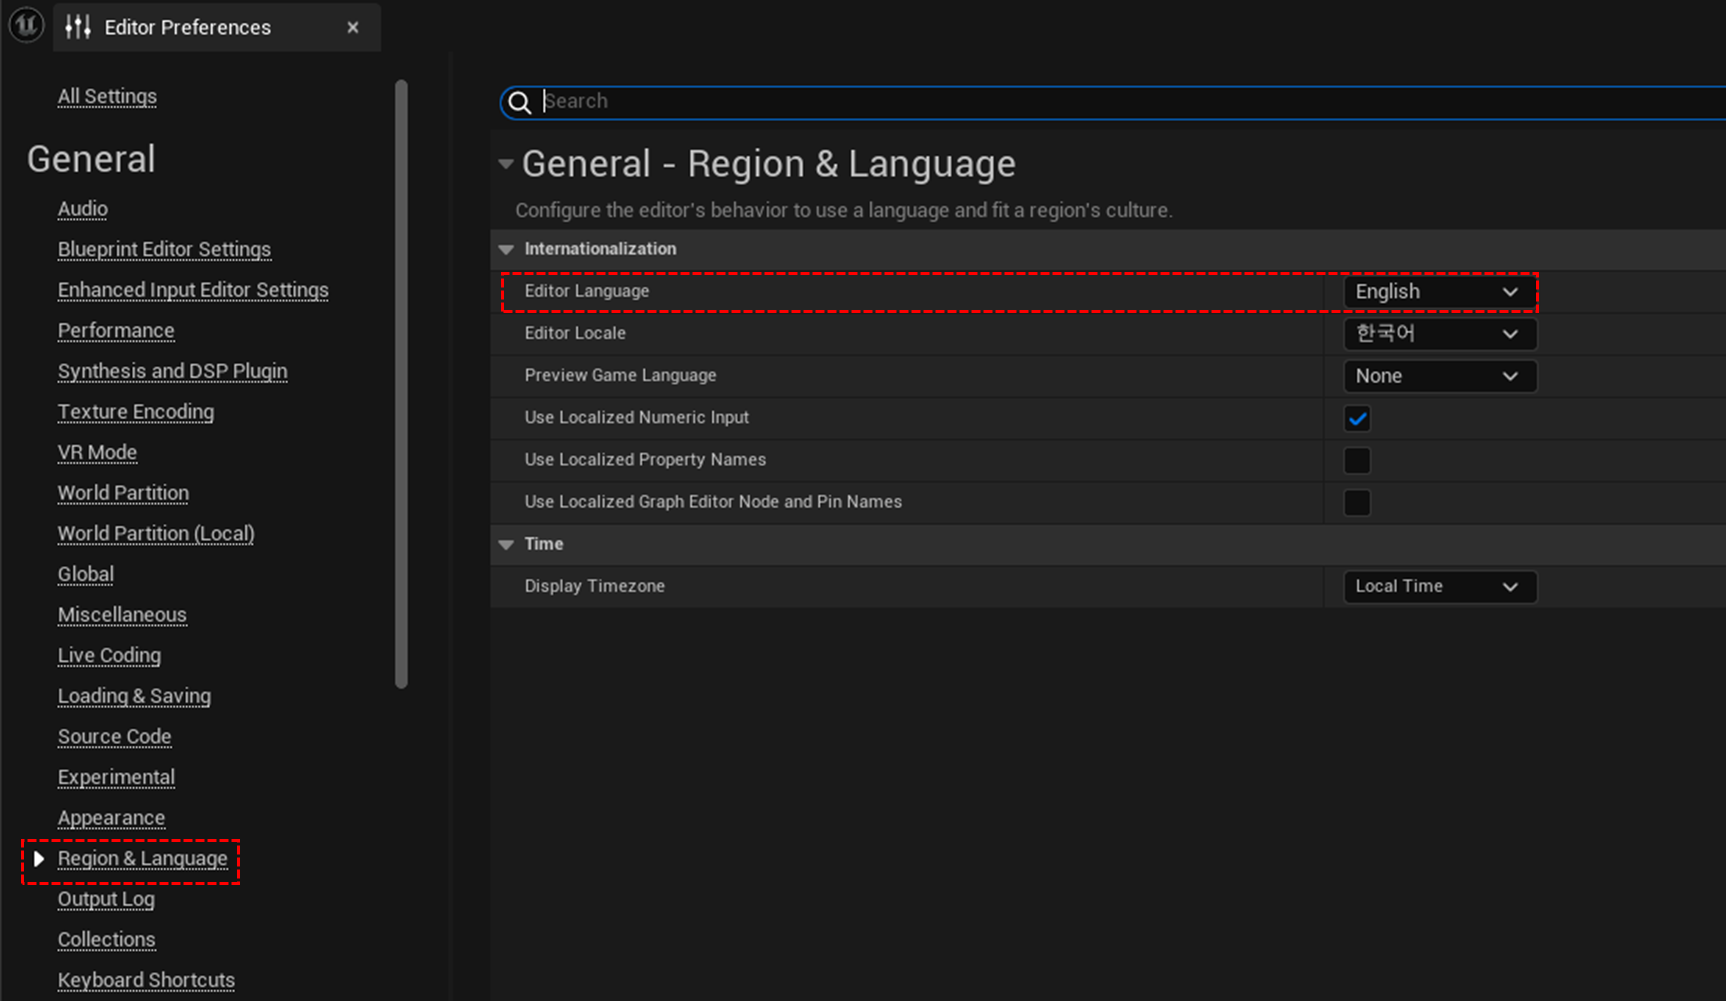Screen dimensions: 1726x1001
Task: Open Texture Encoding settings
Action: (x=136, y=412)
